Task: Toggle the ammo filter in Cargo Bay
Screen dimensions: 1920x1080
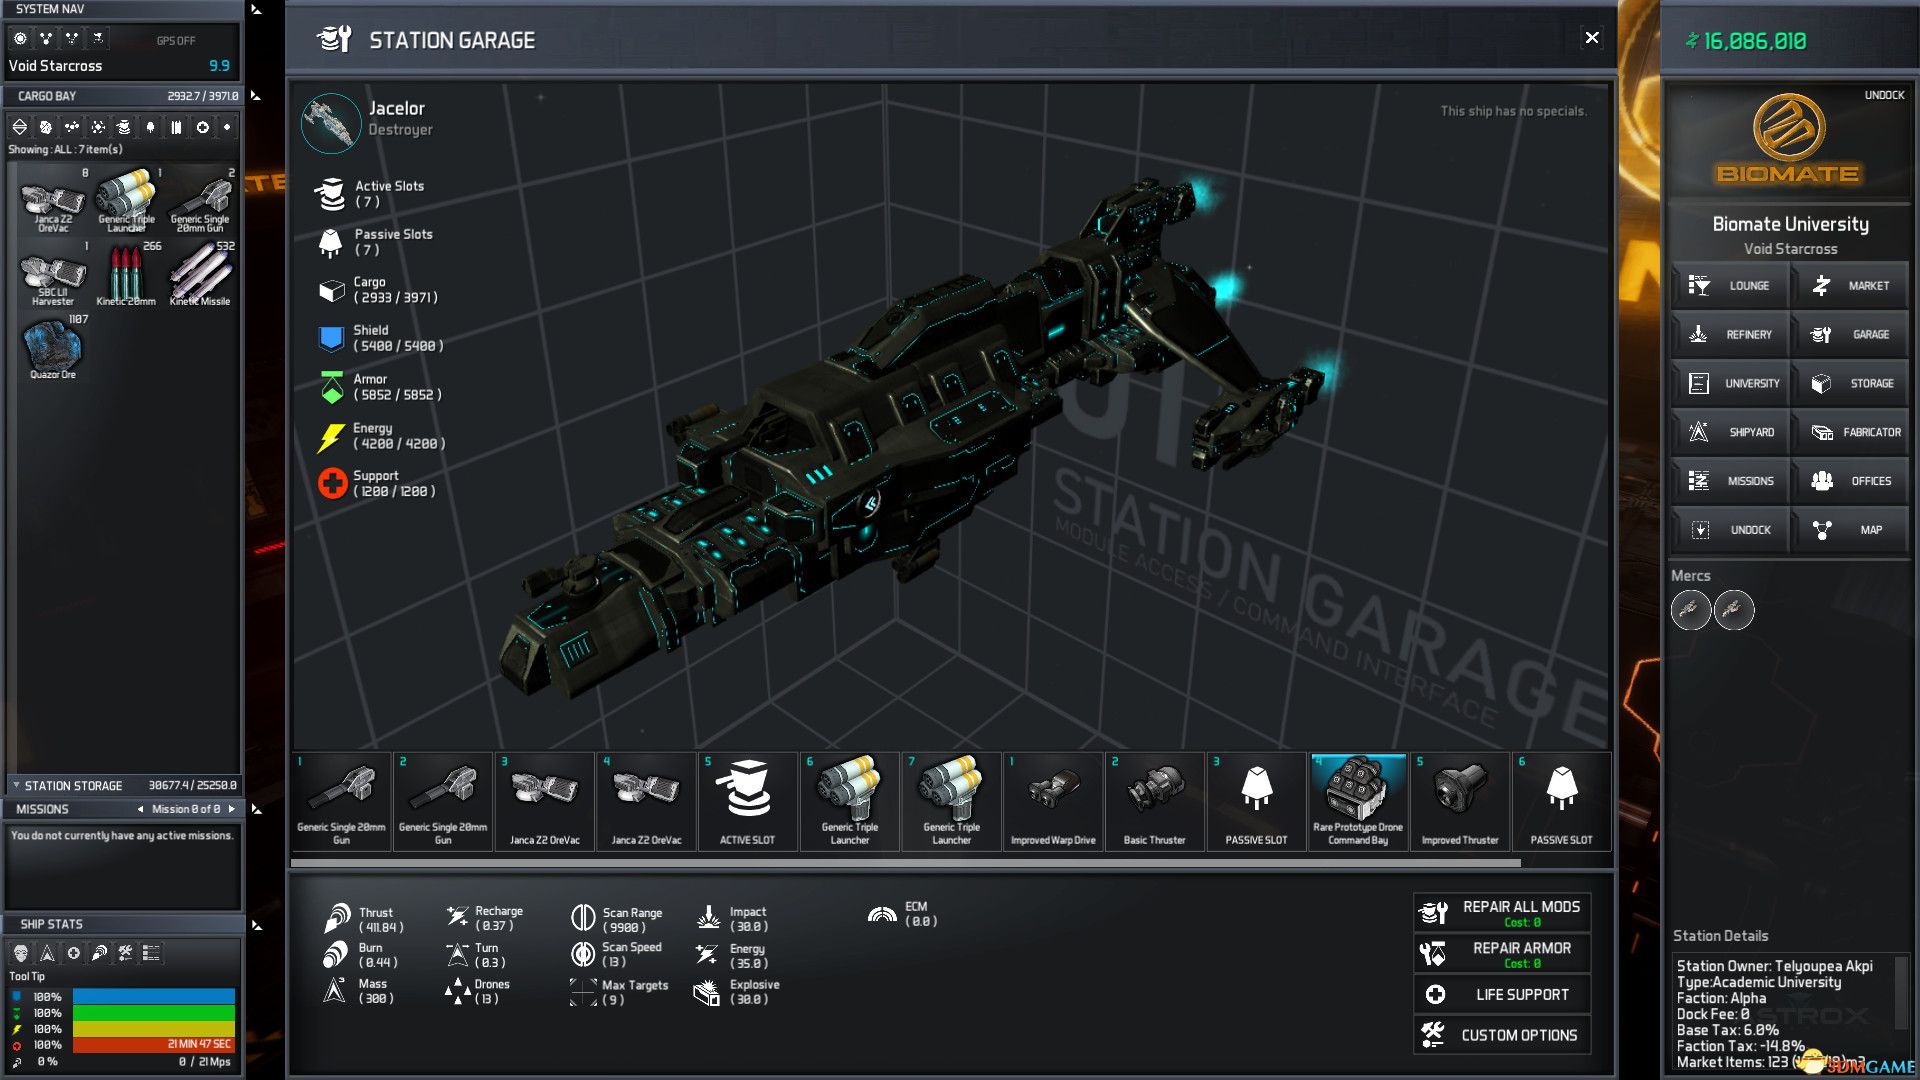Action: click(x=176, y=127)
